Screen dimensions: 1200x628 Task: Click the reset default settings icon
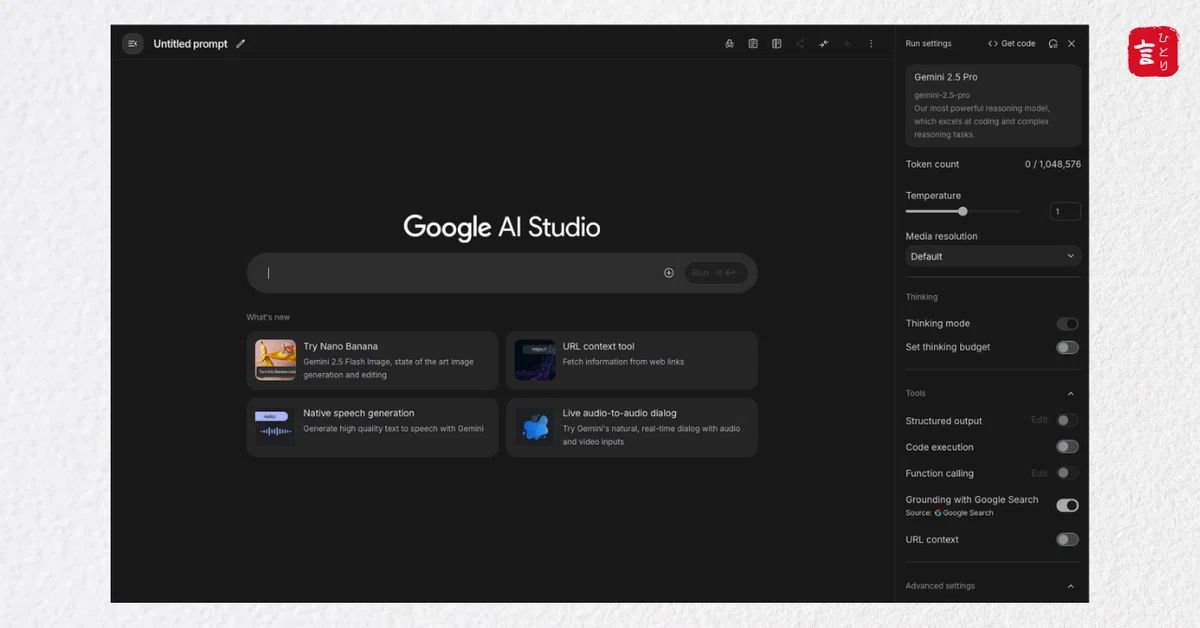tap(1053, 44)
